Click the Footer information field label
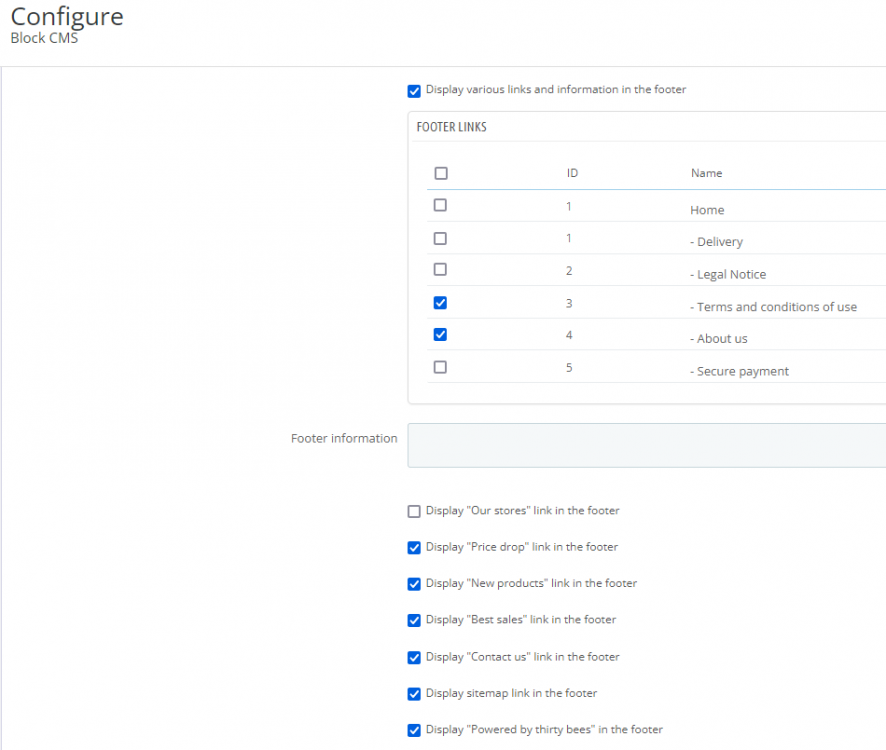Screen dimensions: 886x750 [x=344, y=438]
